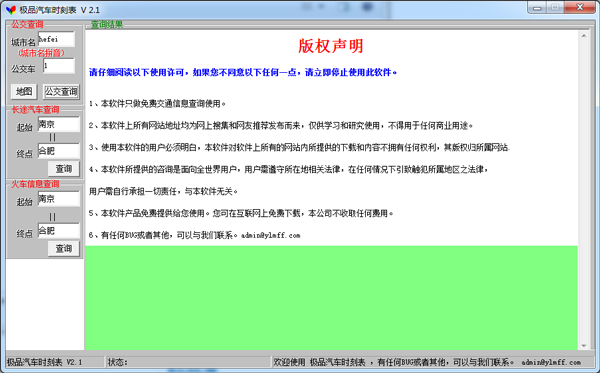600x373 pixels.
Task: Click the scrollbar down arrow in results
Action: (584, 345)
